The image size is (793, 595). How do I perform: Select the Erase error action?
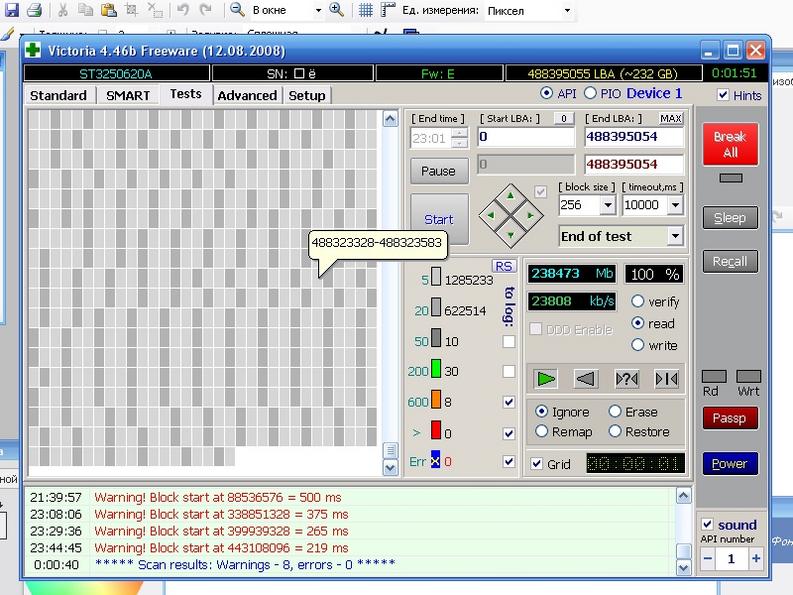[615, 411]
